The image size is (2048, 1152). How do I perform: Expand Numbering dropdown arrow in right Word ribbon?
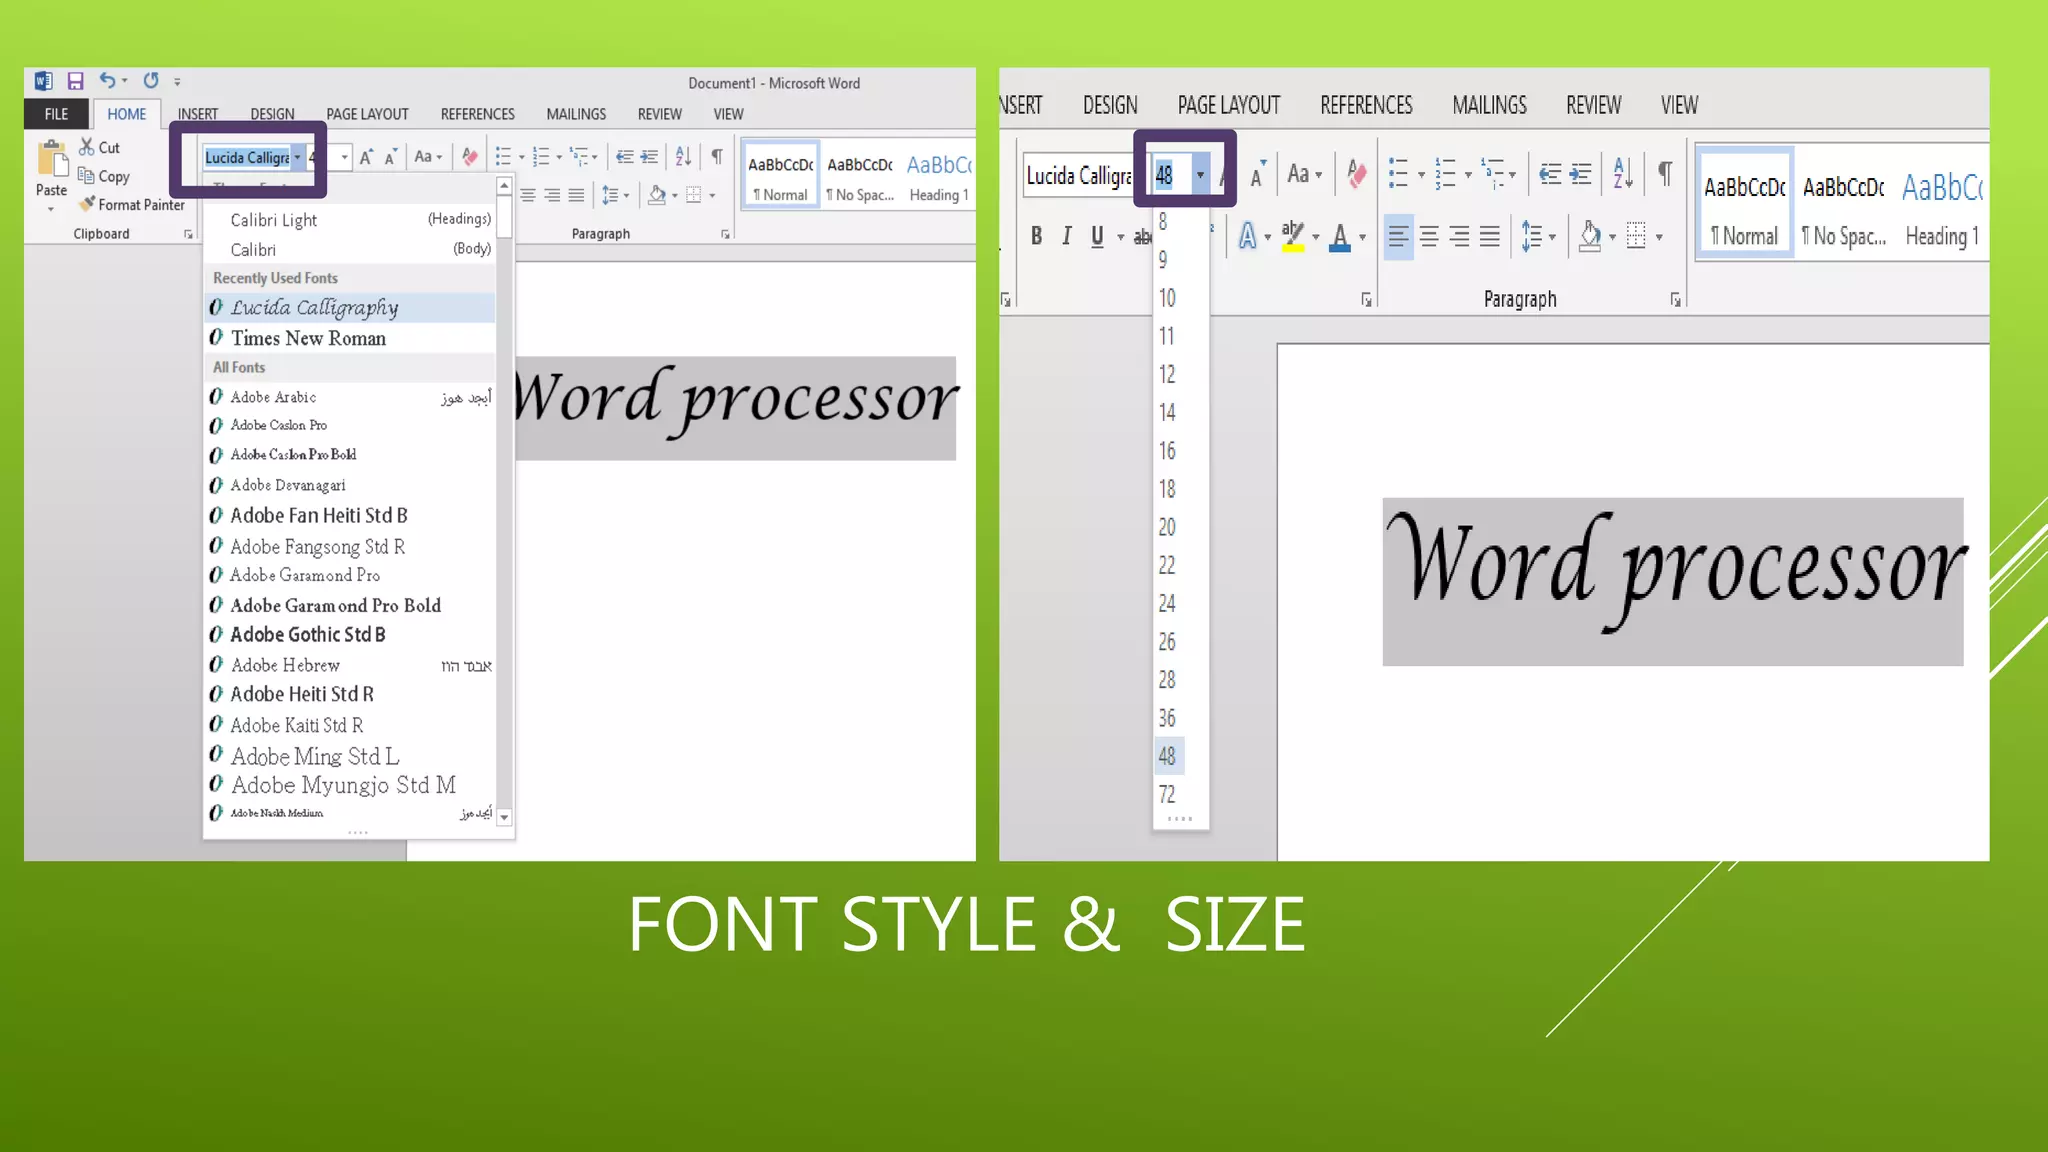(1467, 175)
